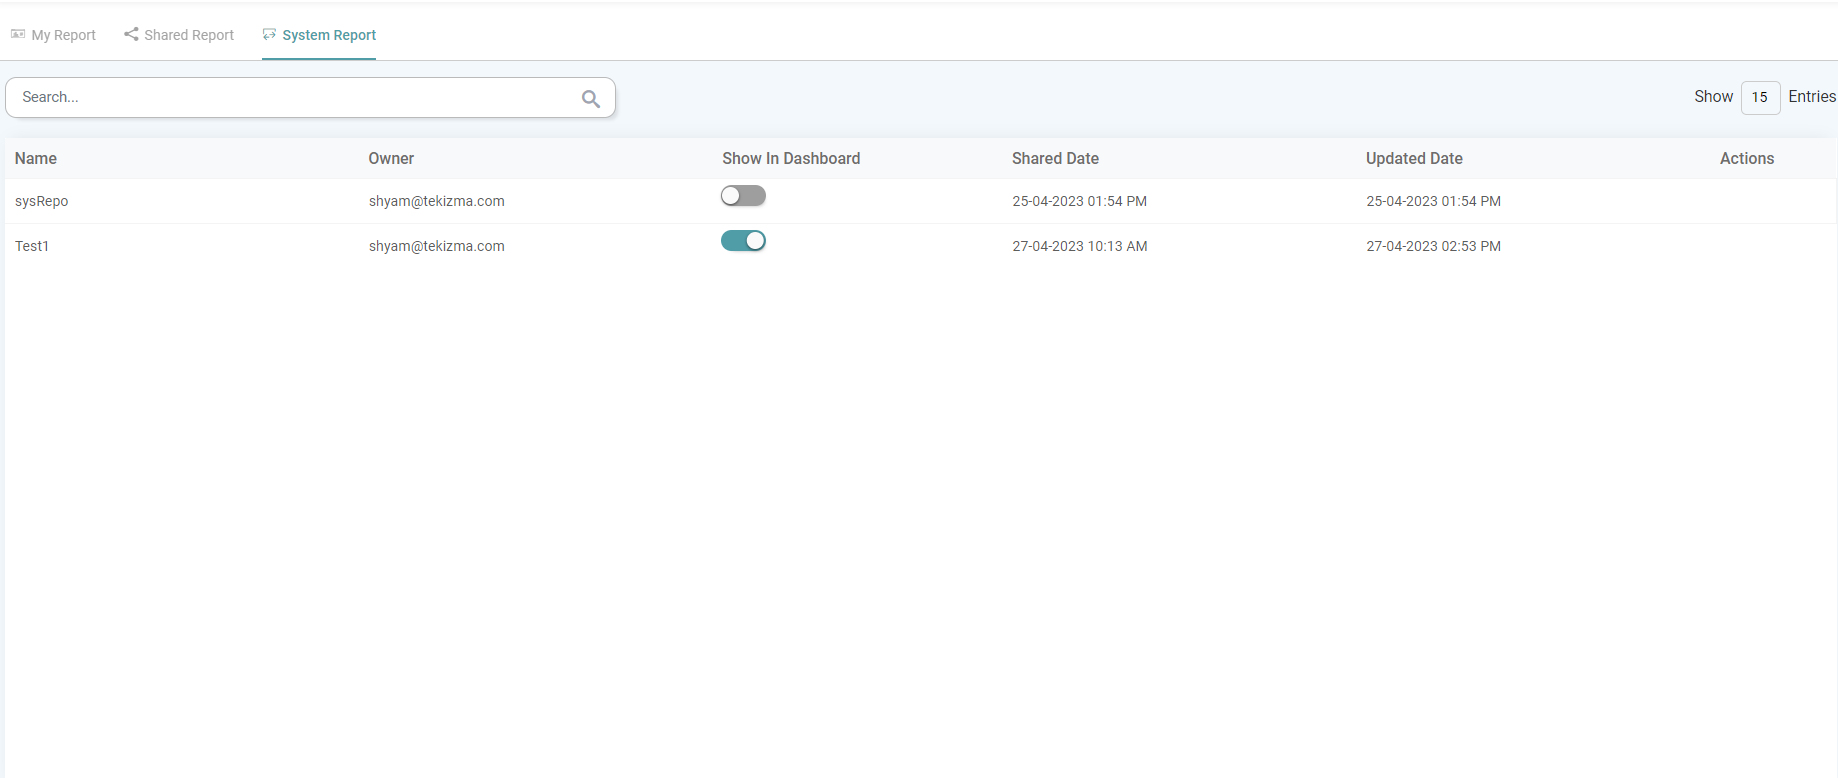Viewport: 1838px width, 778px height.
Task: Open the sysRepo report row
Action: coord(42,201)
